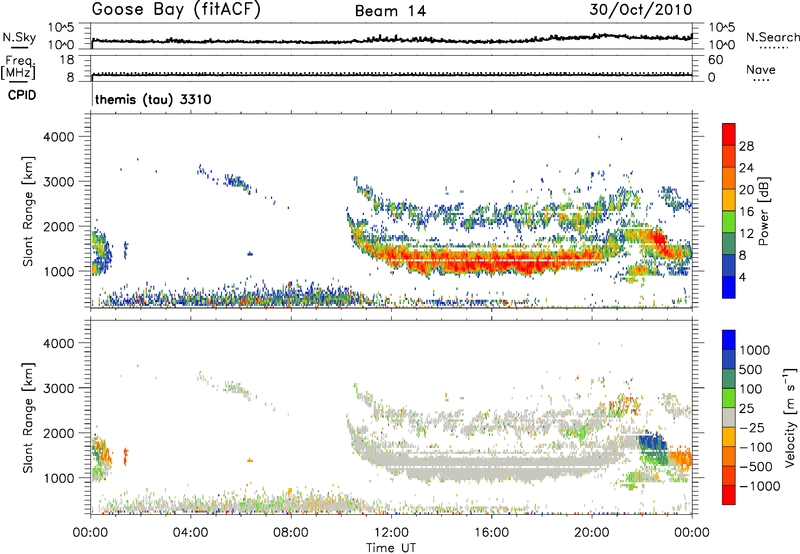Click the 'Time UT' axis title
This screenshot has width=800, height=554.
click(x=391, y=548)
